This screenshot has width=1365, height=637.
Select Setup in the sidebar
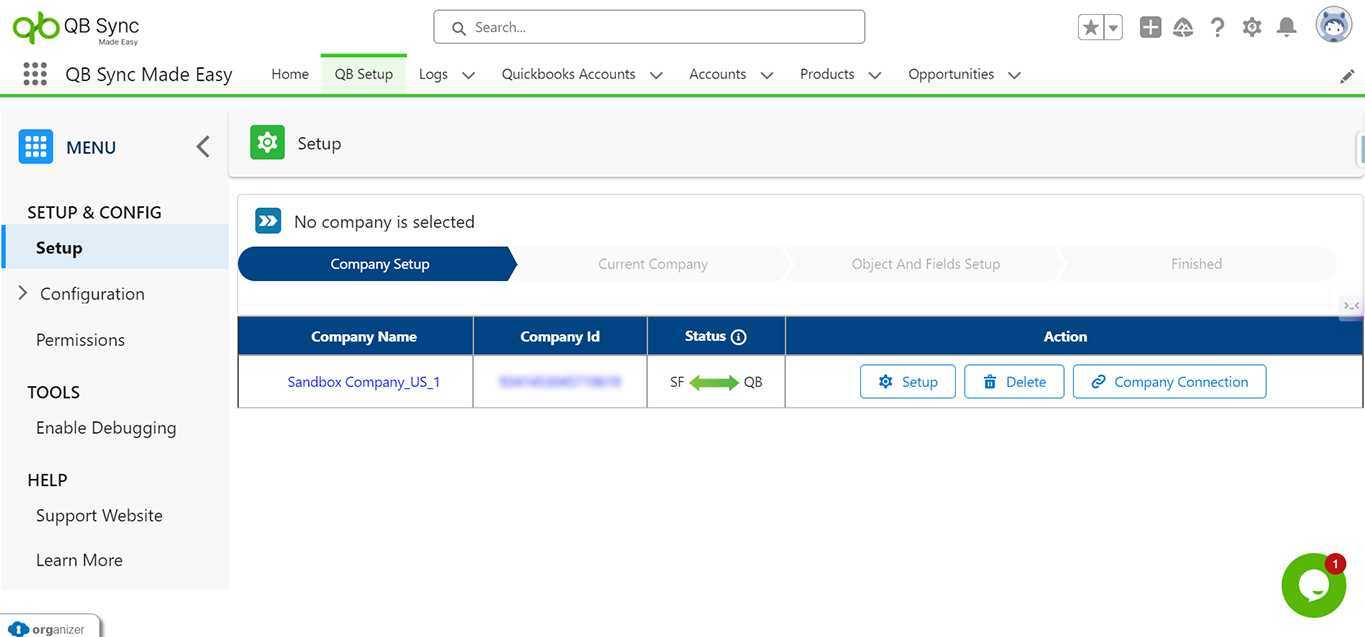point(115,247)
